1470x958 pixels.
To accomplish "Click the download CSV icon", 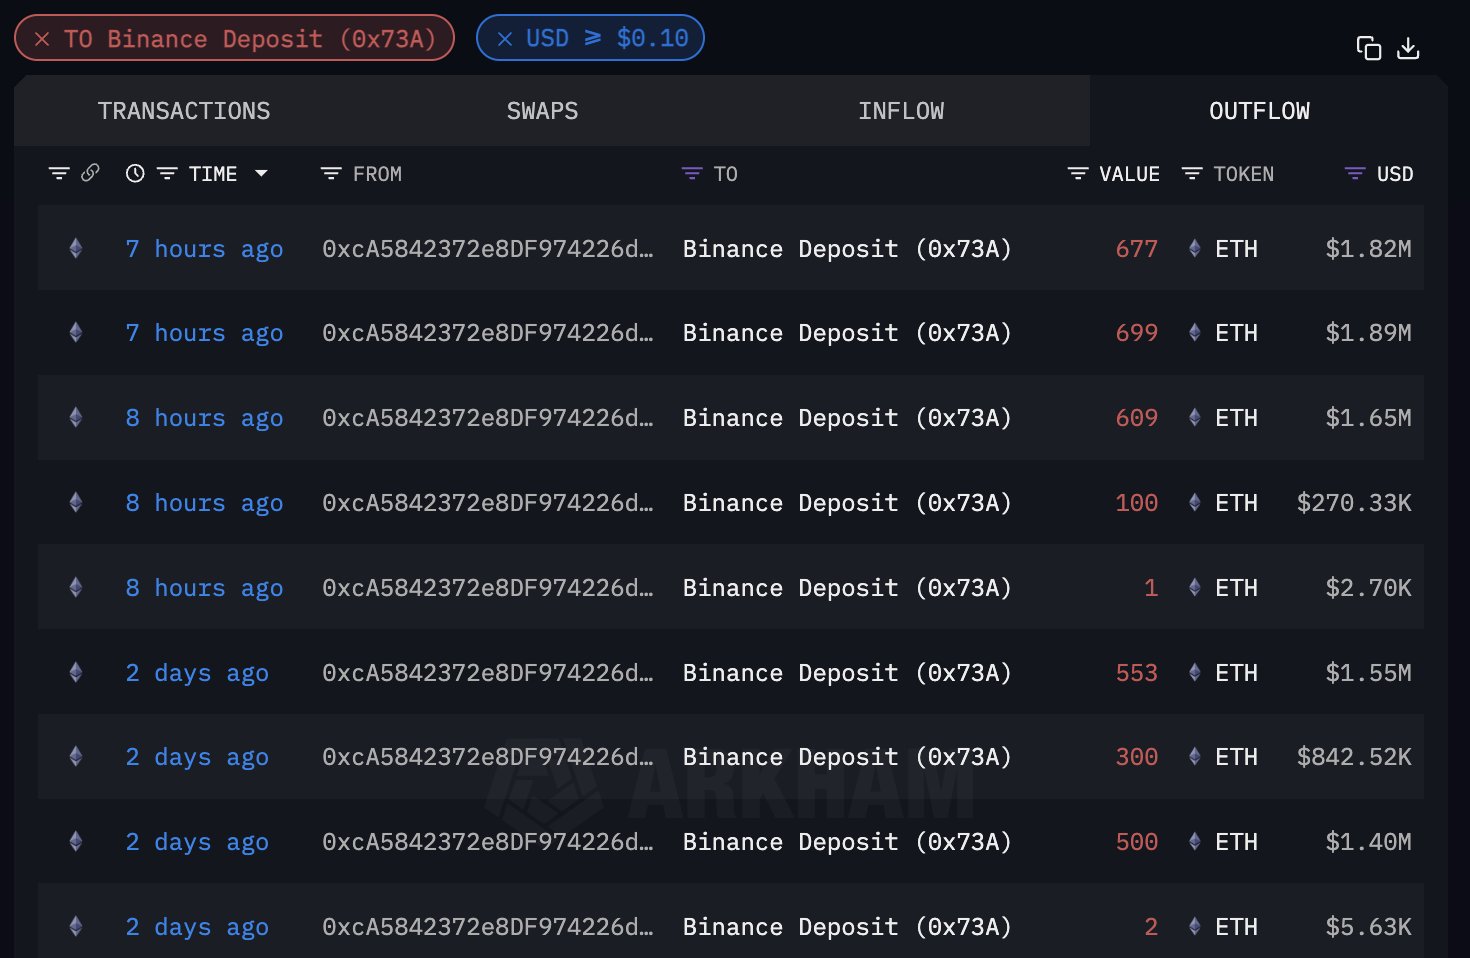I will (1408, 47).
